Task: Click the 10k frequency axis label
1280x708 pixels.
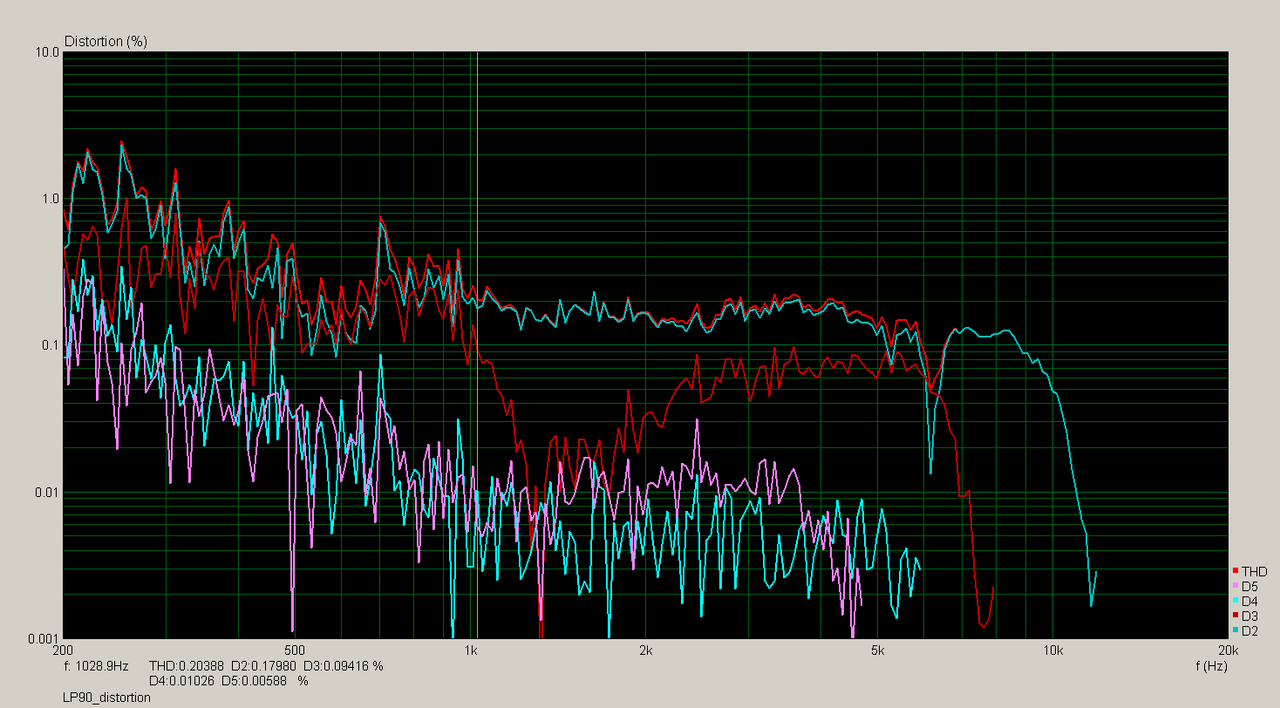Action: point(1052,650)
